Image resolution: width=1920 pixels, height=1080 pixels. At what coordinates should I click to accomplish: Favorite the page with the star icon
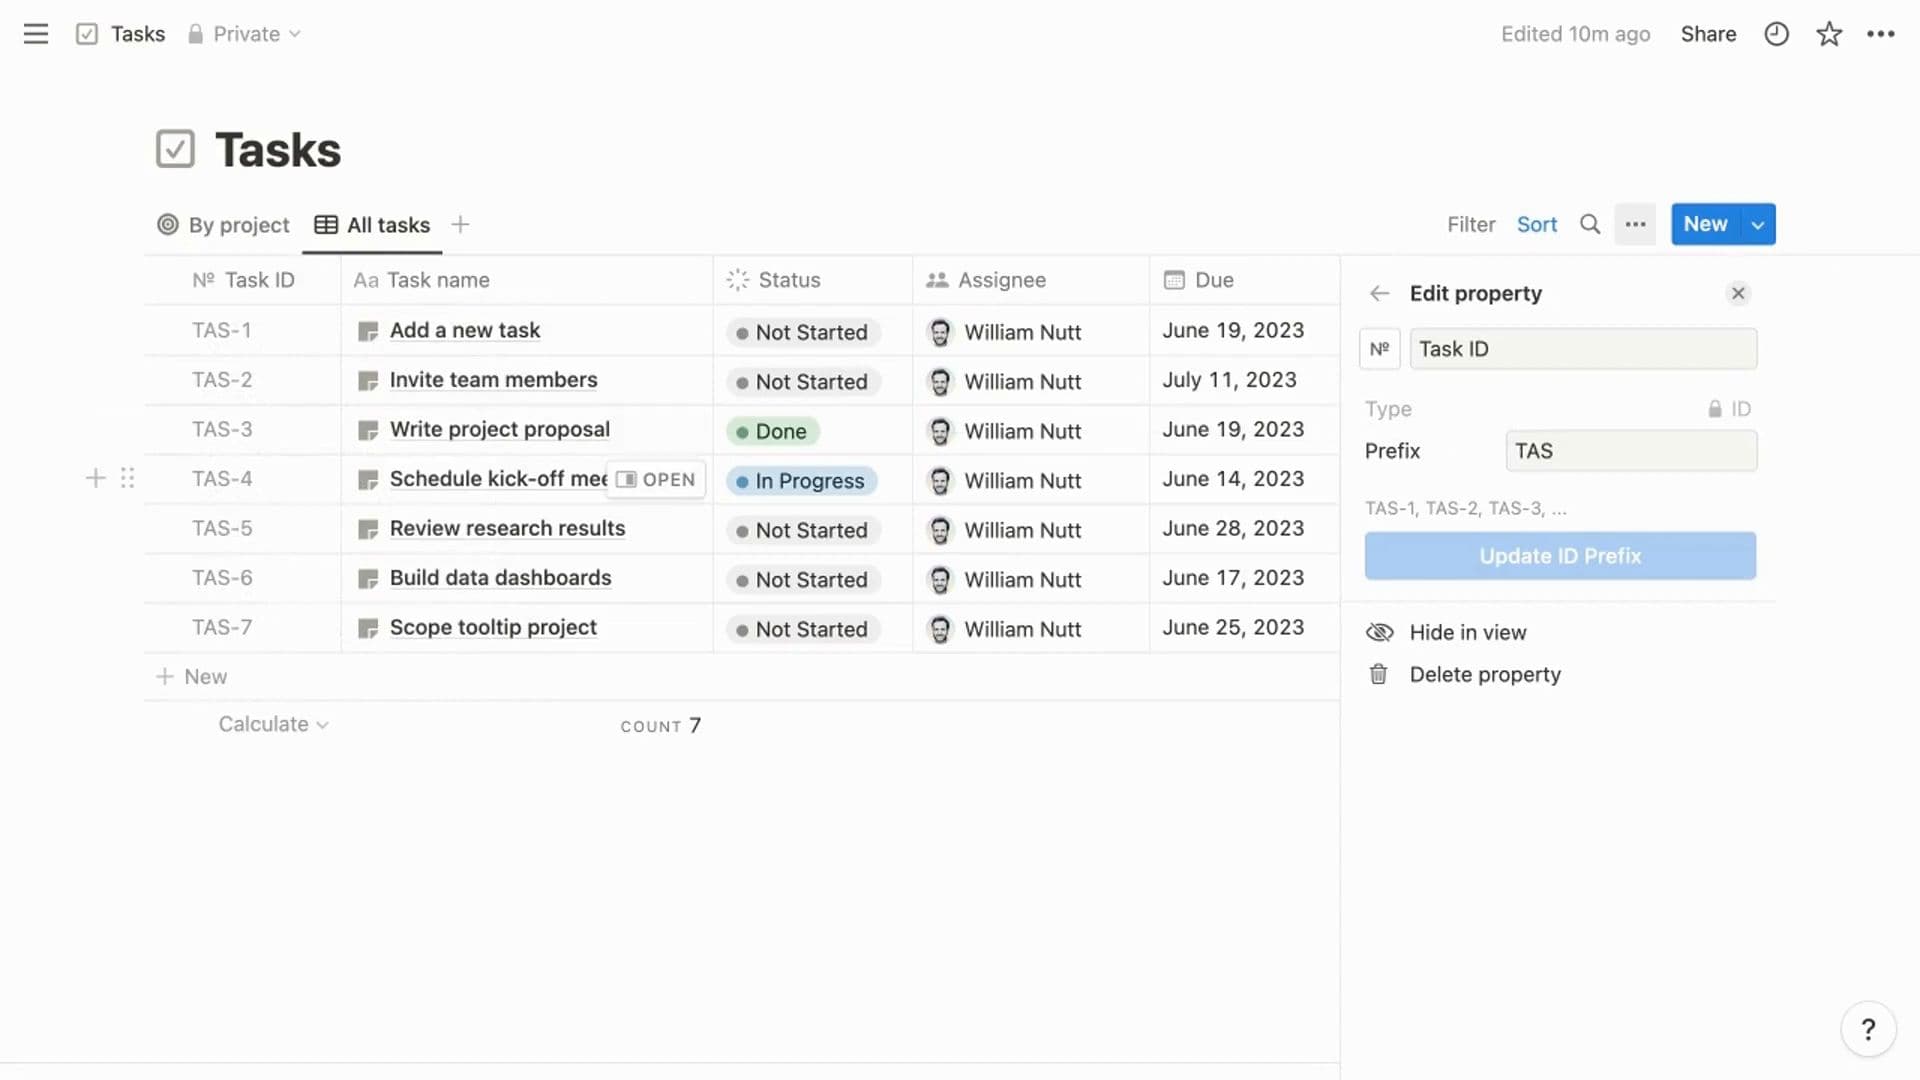click(1829, 34)
